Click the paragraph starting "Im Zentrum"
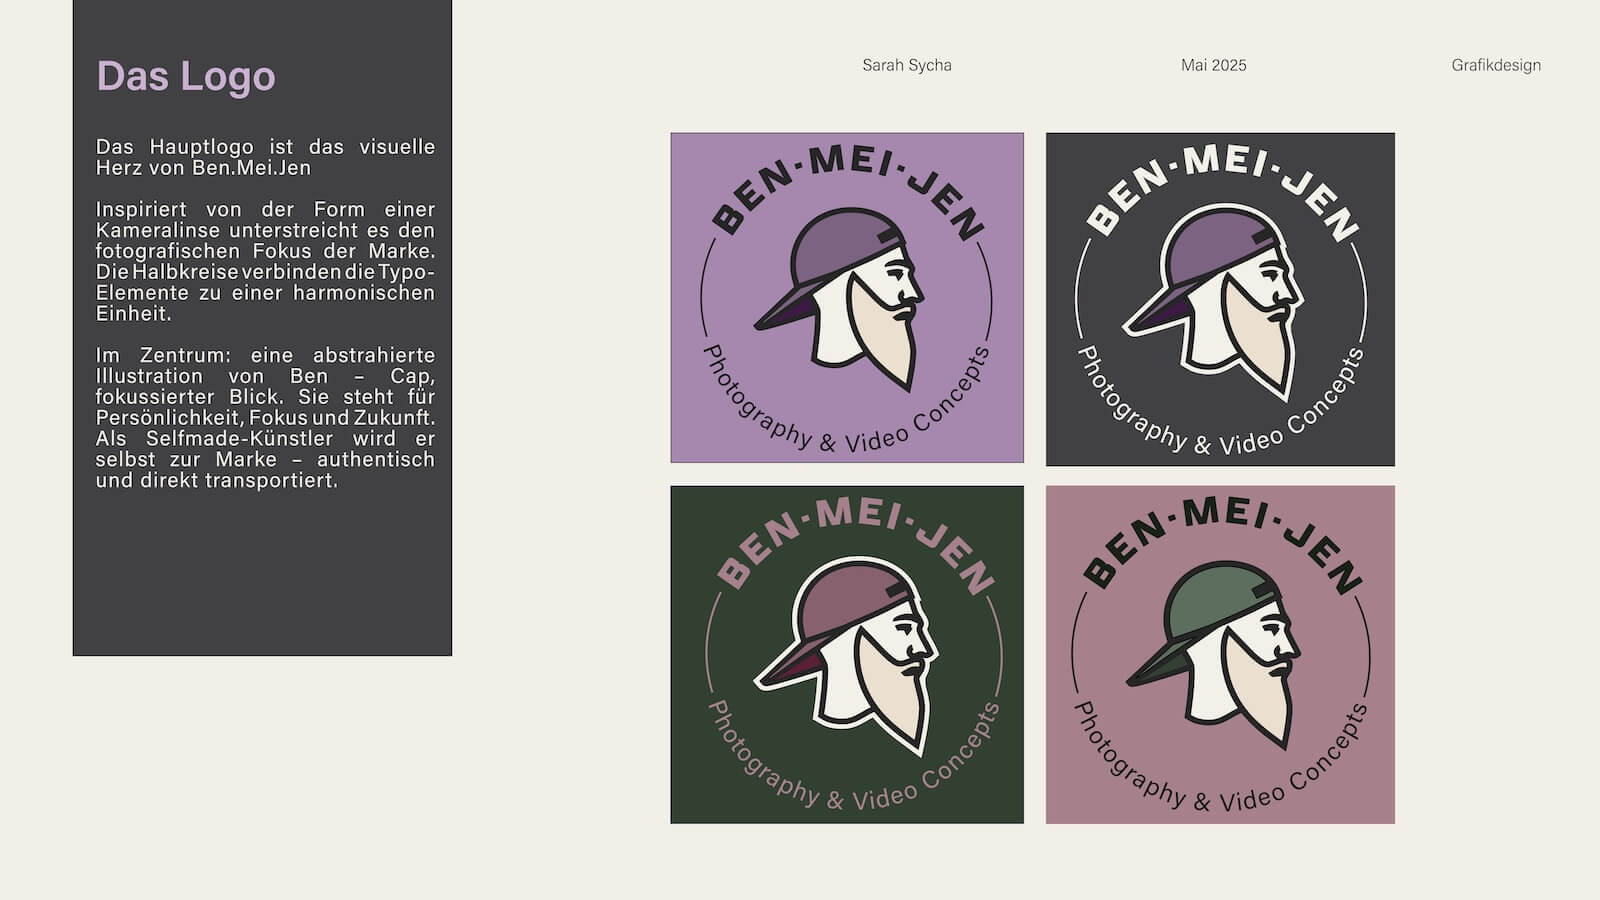The height and width of the screenshot is (900, 1600). (x=265, y=417)
